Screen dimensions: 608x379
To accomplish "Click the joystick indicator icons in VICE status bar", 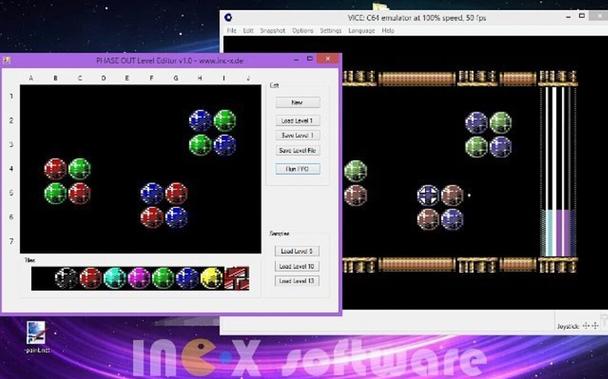I will tap(591, 326).
